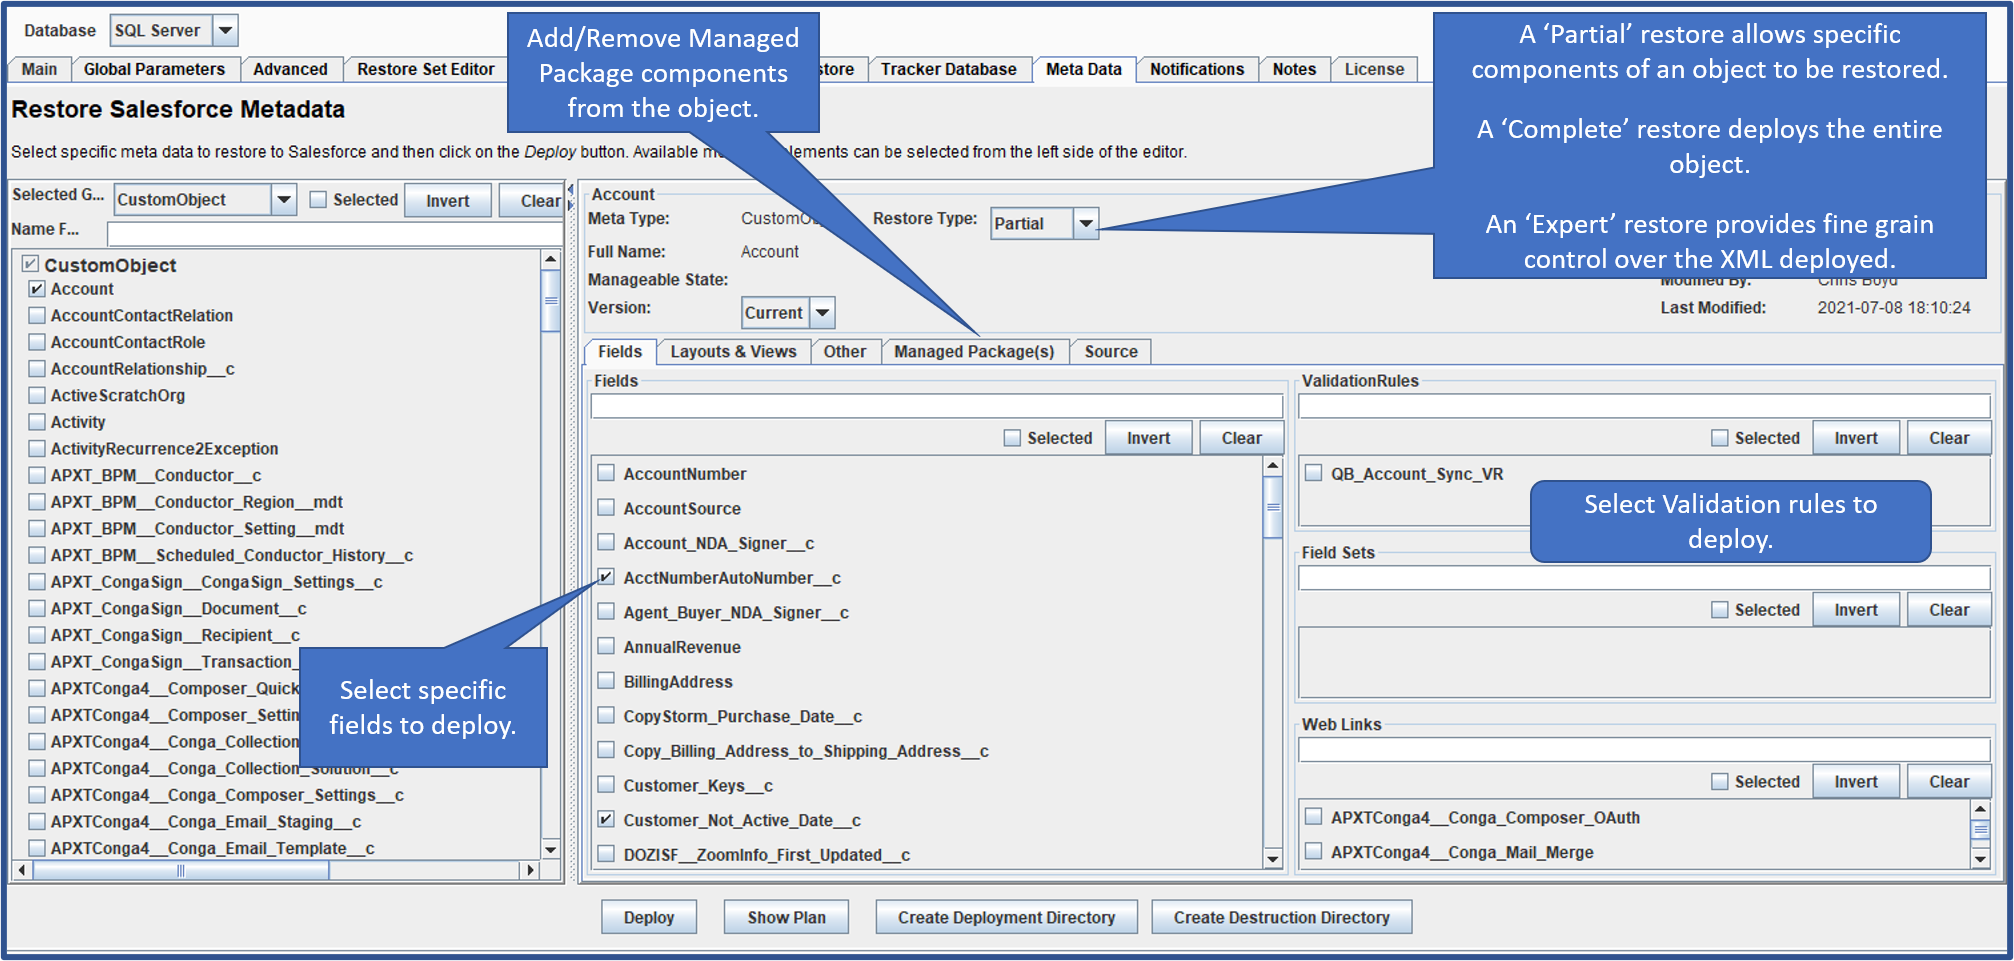Uncheck Customer_Not_Active_Date__c checkbox

click(x=606, y=819)
